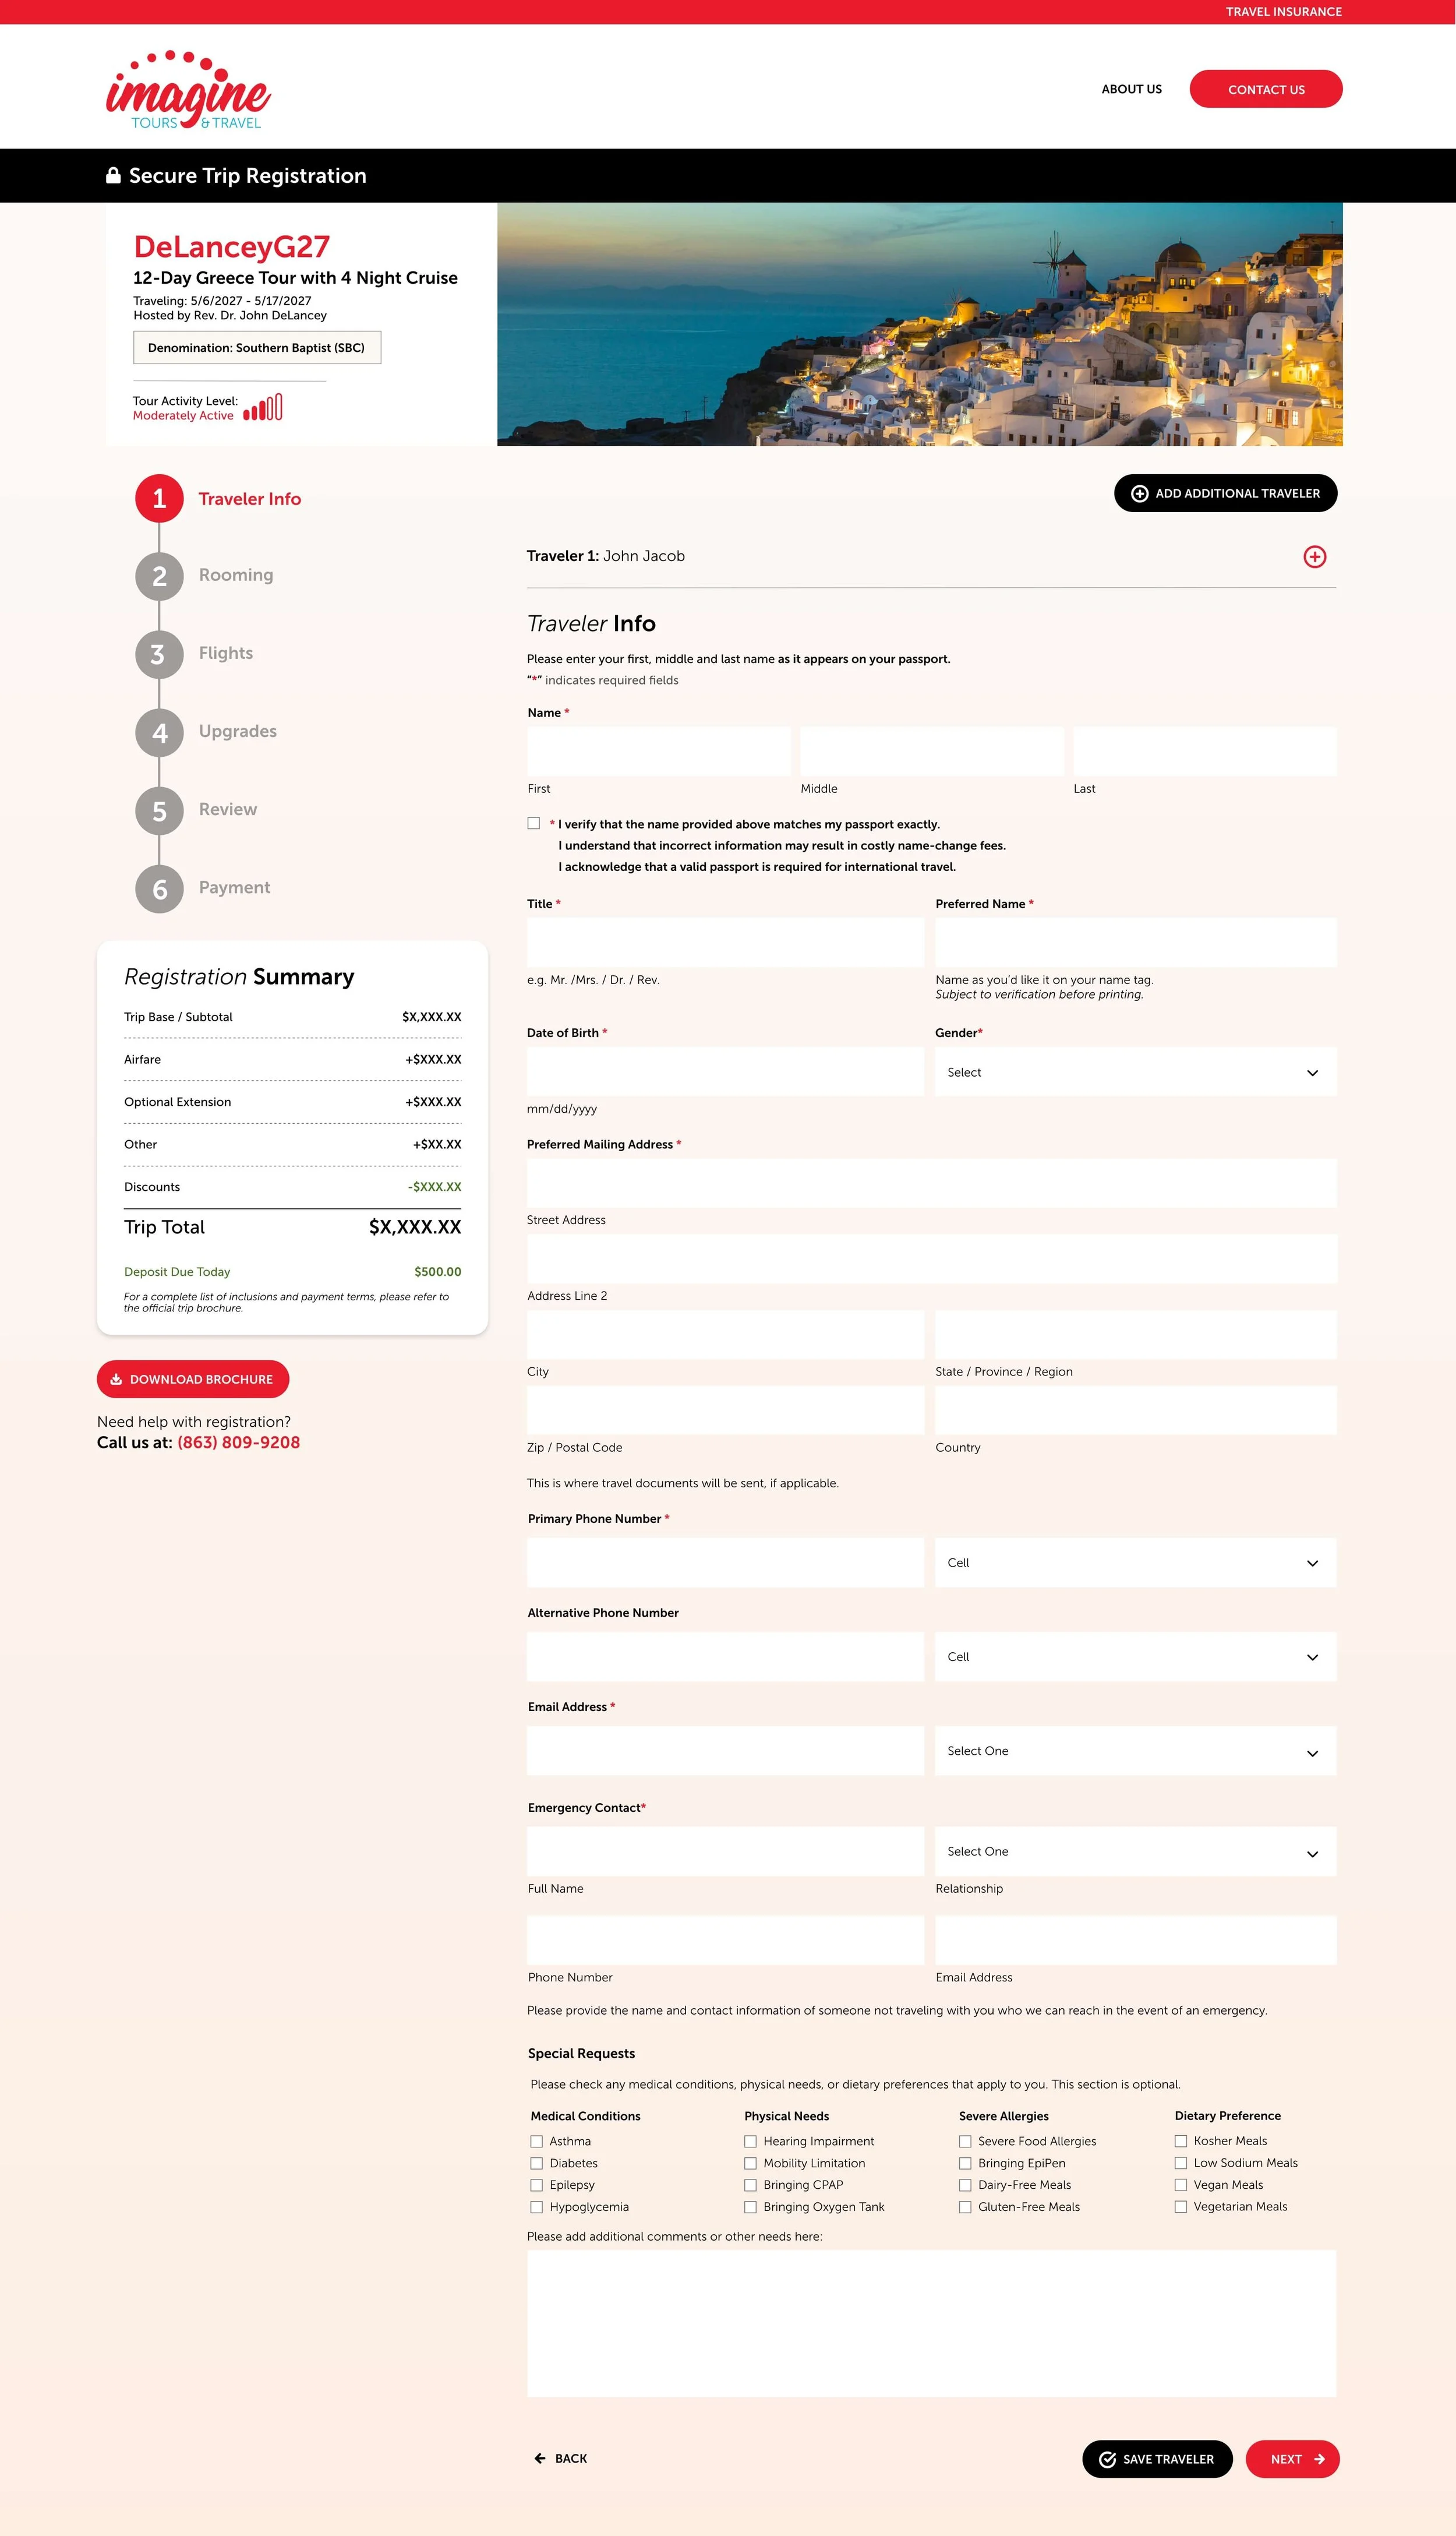The height and width of the screenshot is (2536, 1456).
Task: Click step 2 circle for Rooming
Action: coord(159,576)
